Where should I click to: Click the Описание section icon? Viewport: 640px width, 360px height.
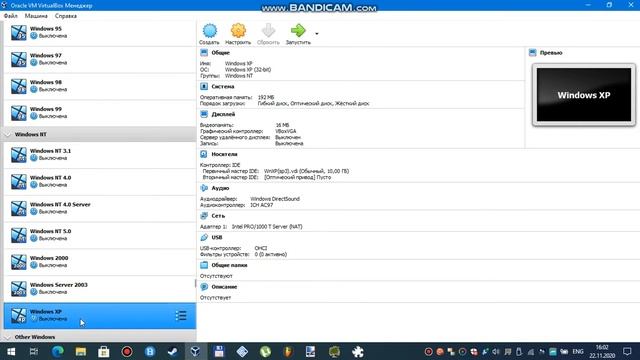pos(204,287)
